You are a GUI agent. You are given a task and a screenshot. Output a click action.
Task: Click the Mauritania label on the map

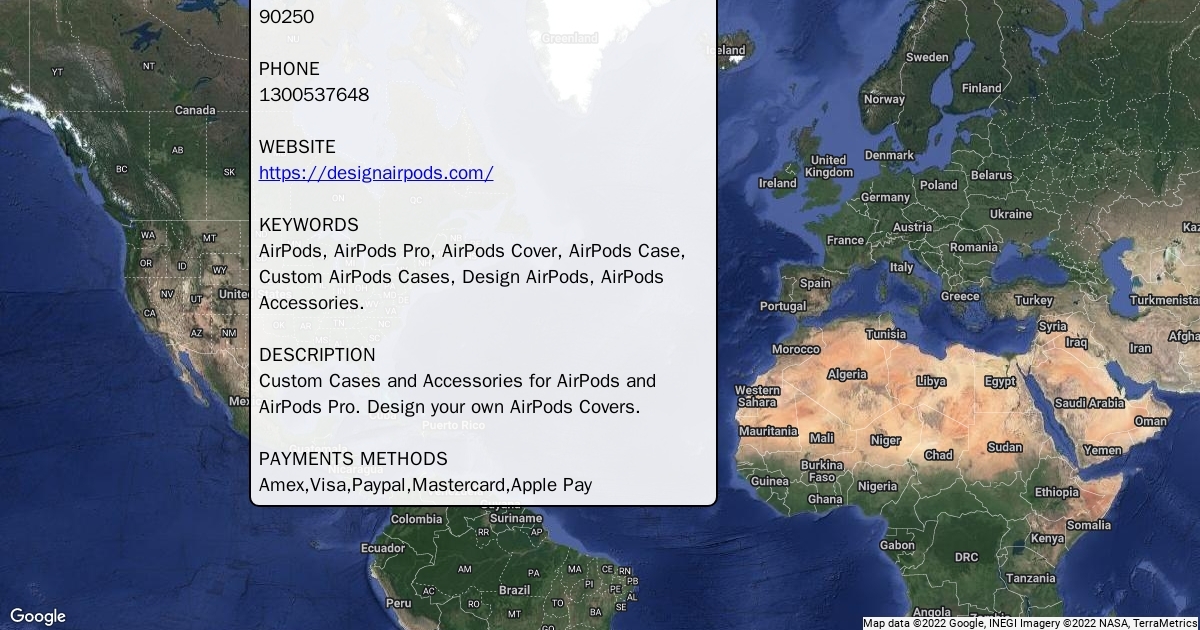coord(768,431)
